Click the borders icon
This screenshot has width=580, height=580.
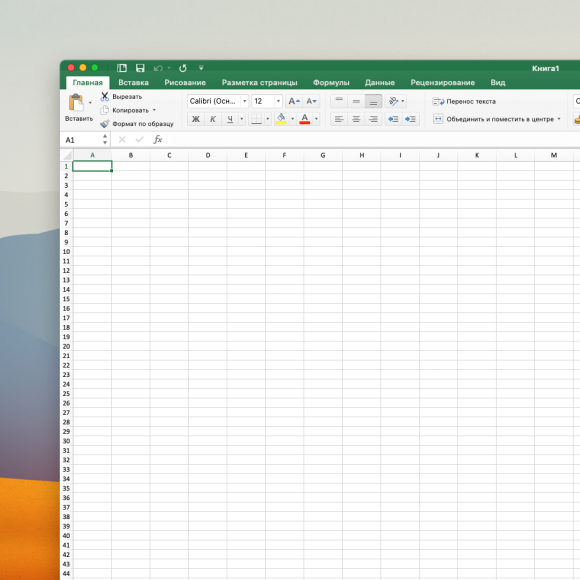tap(256, 119)
